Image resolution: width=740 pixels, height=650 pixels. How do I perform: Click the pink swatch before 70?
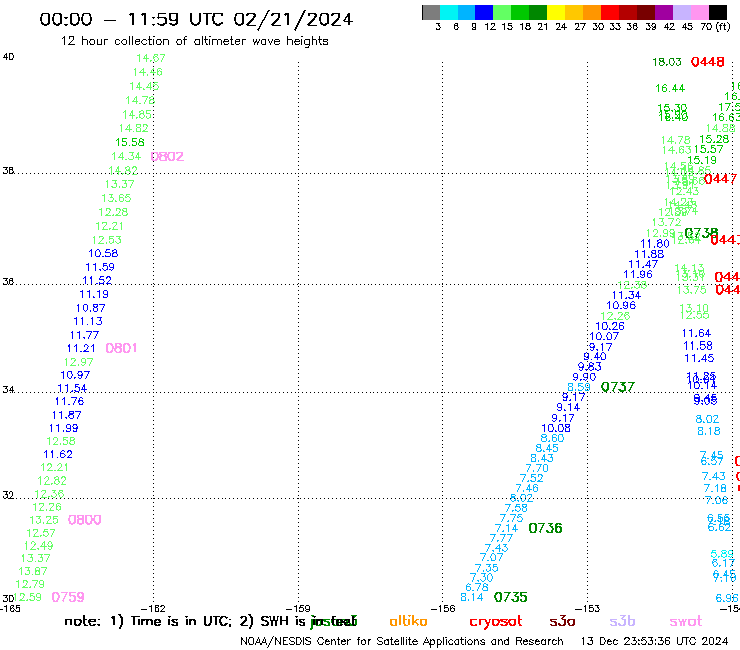[699, 12]
